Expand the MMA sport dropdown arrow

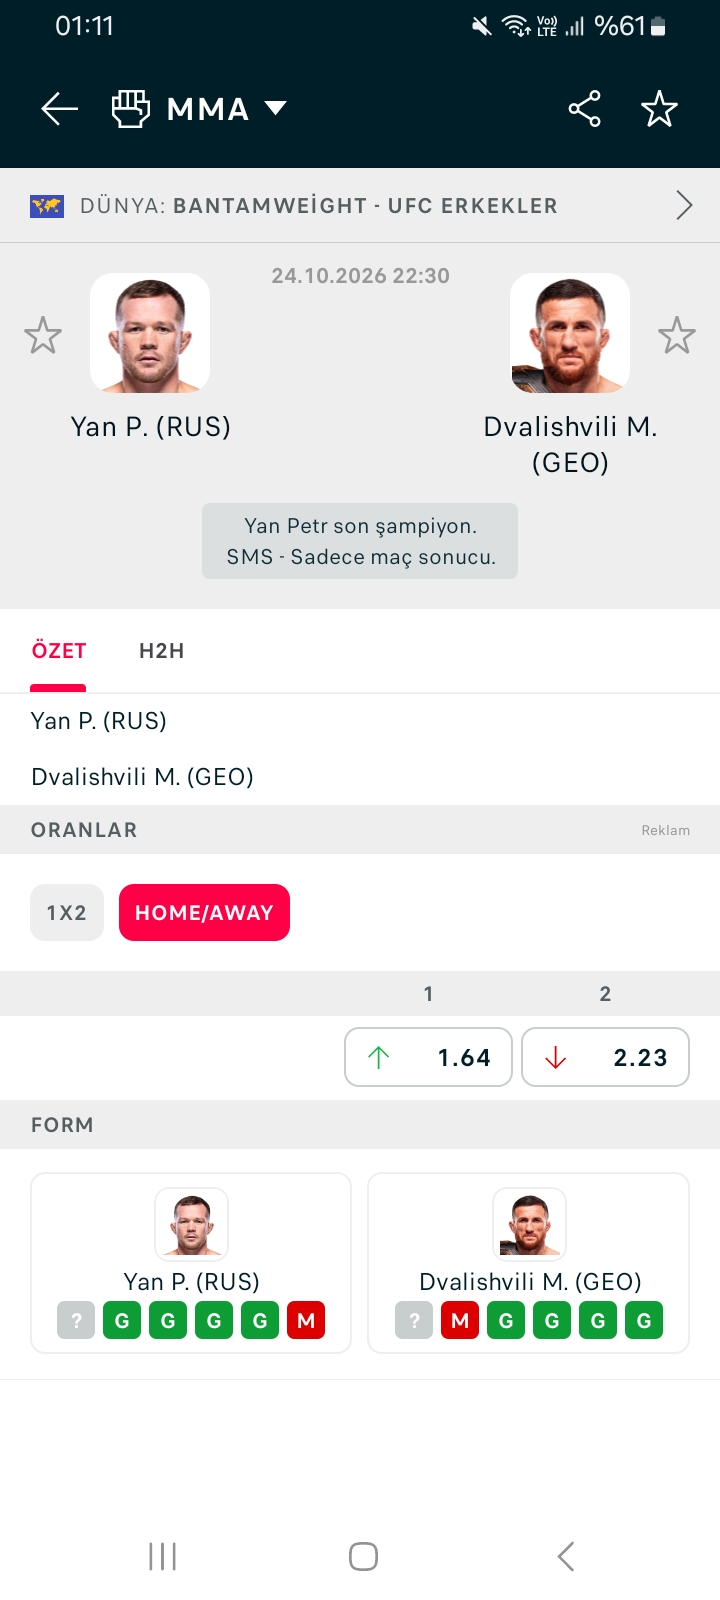pos(275,108)
